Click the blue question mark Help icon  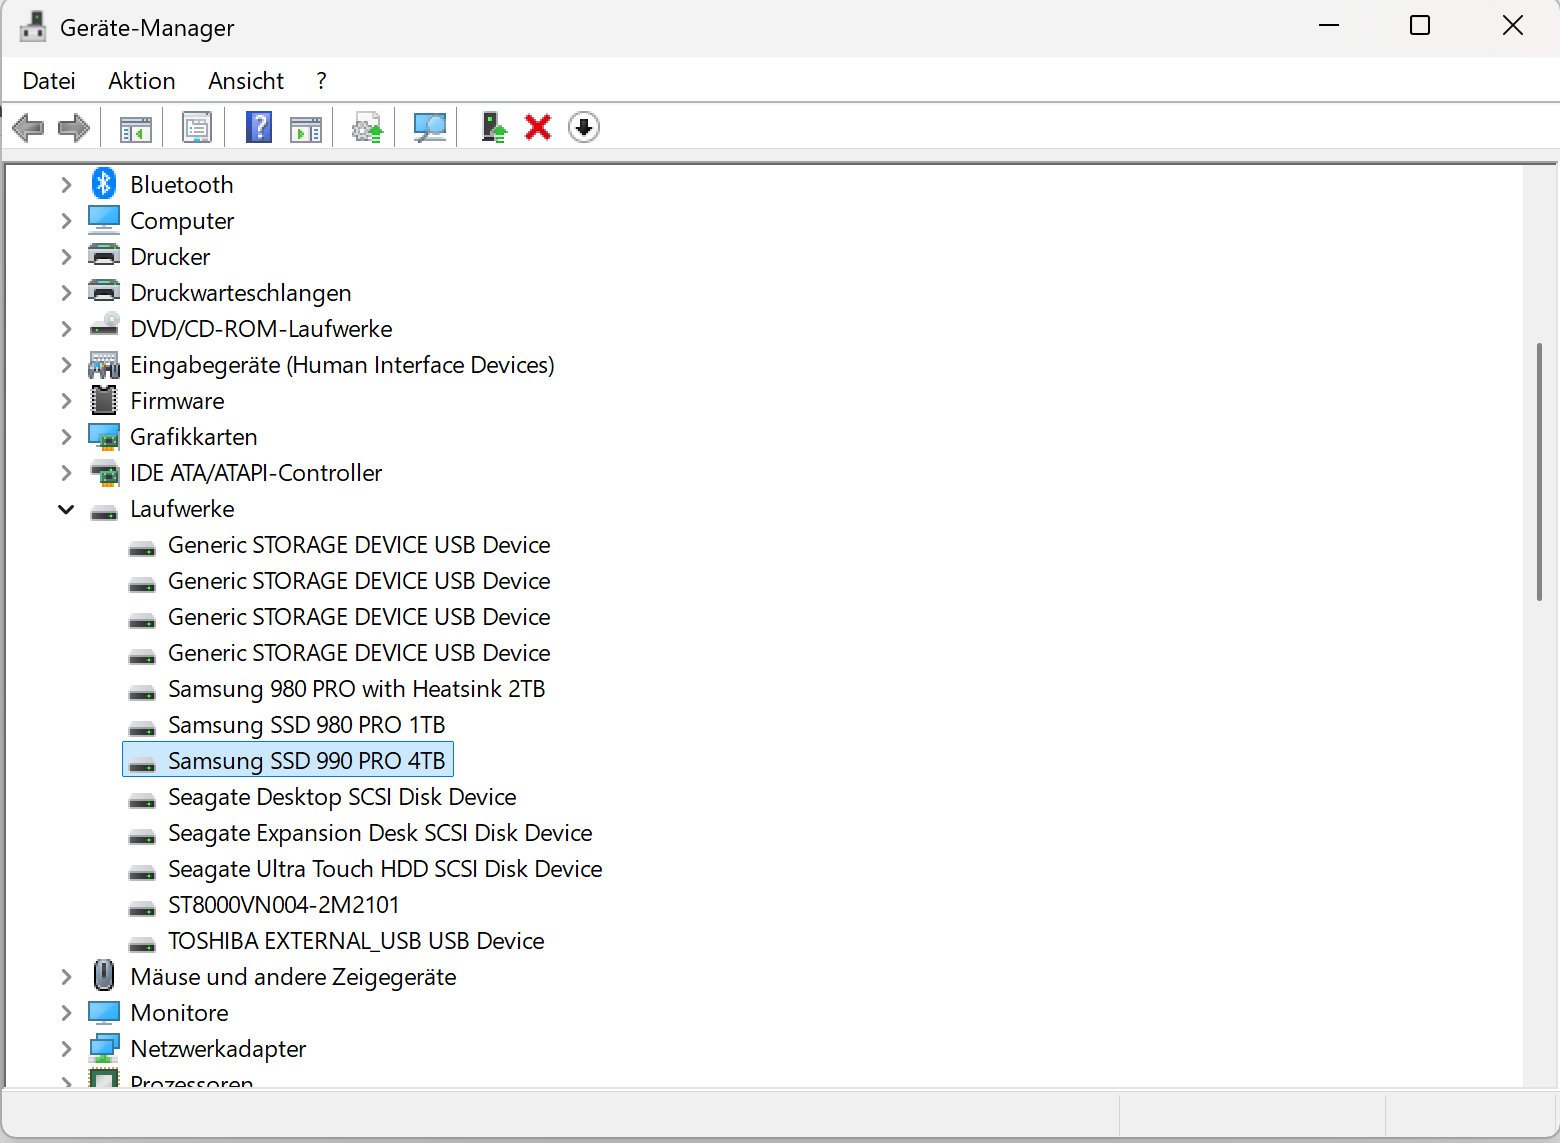(259, 128)
